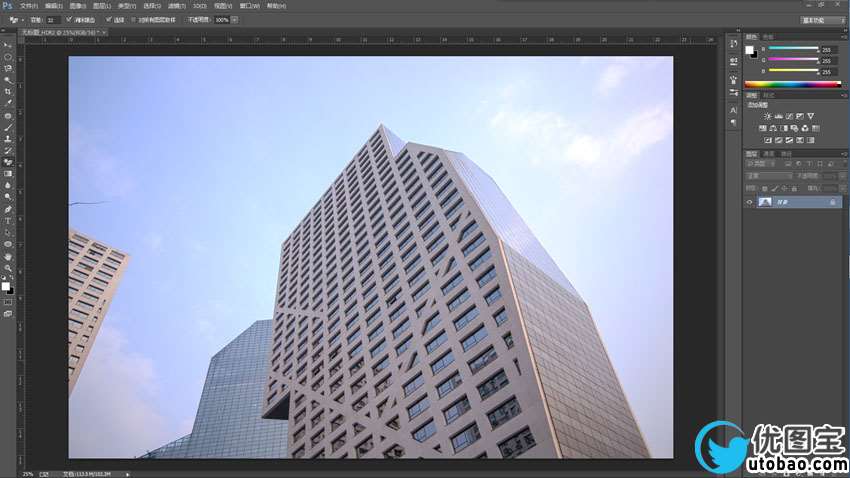The image size is (850, 478).
Task: Pick the Type (T) tool
Action: click(8, 220)
